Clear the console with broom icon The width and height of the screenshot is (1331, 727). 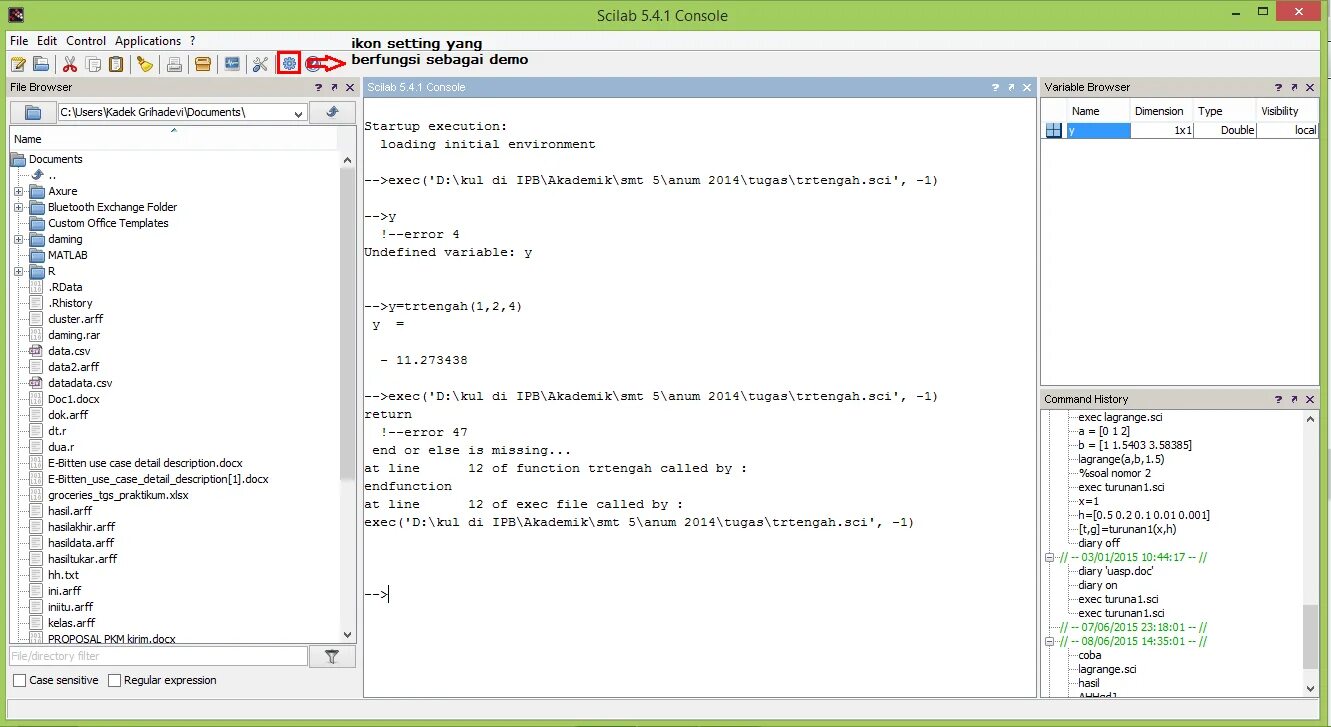click(145, 64)
